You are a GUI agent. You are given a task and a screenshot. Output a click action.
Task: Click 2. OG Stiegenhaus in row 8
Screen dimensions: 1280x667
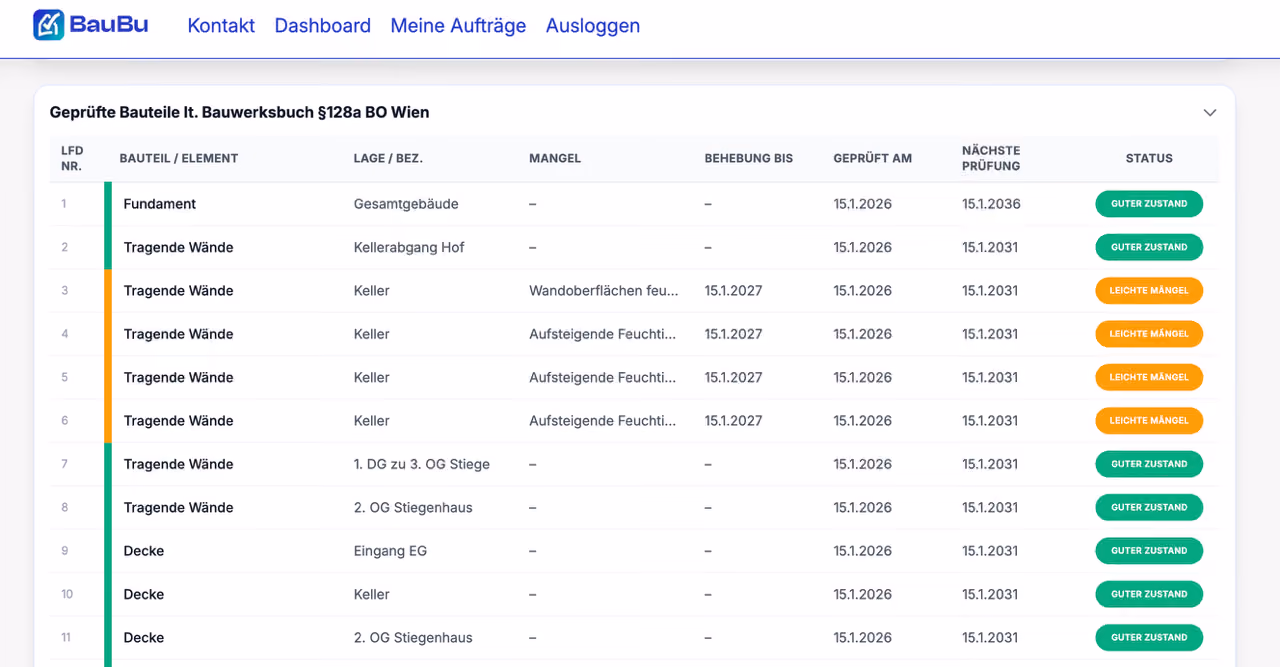(413, 507)
